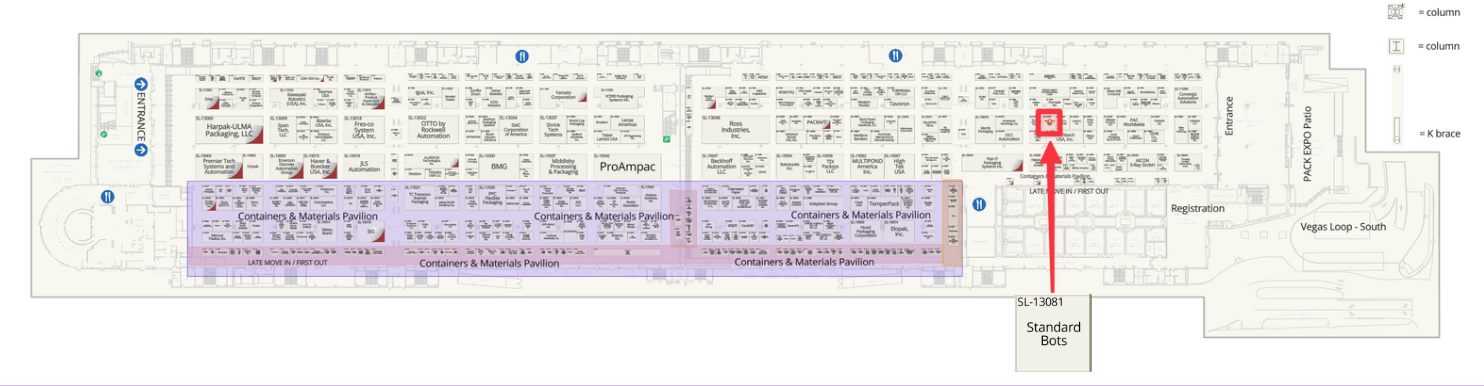Open the Span Tech, LLC booth
The height and width of the screenshot is (386, 1484).
click(x=282, y=130)
